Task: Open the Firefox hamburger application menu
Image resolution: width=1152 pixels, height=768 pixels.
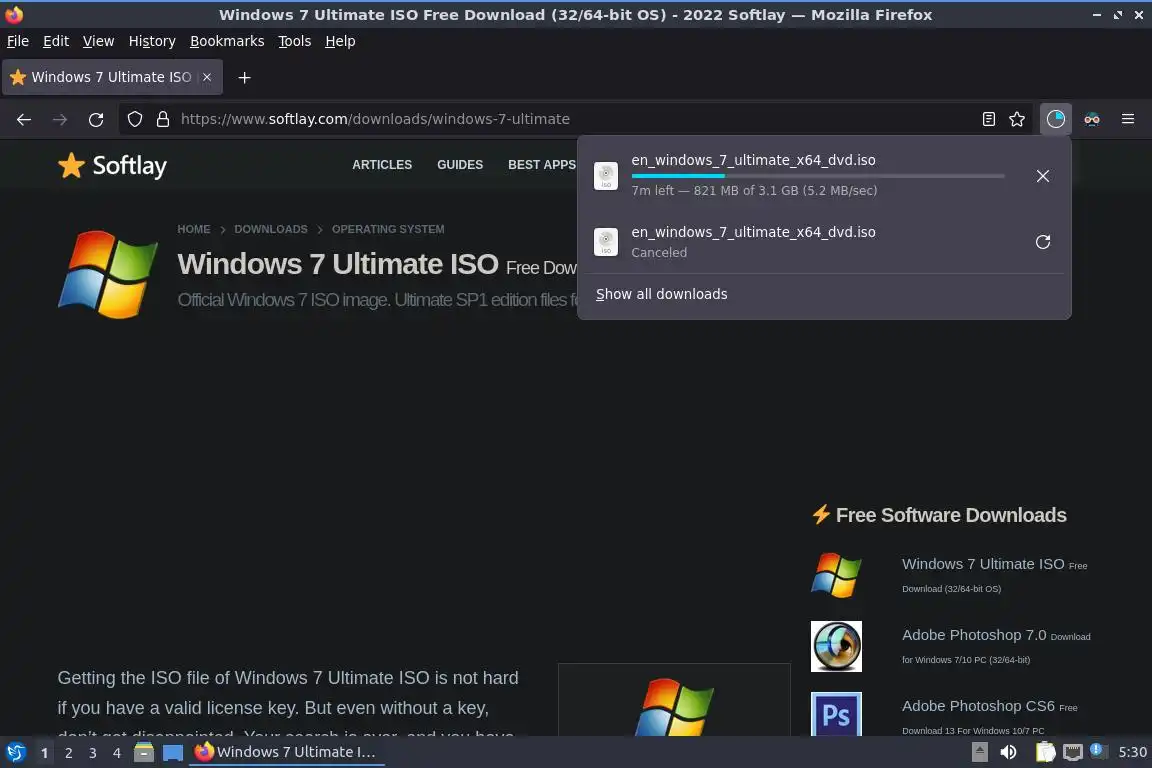Action: 1128,119
